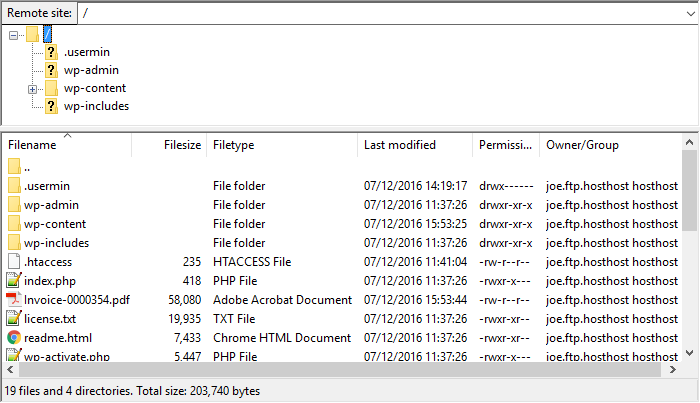Click the wp-content folder icon in file list
The height and width of the screenshot is (403, 700).
click(14, 224)
